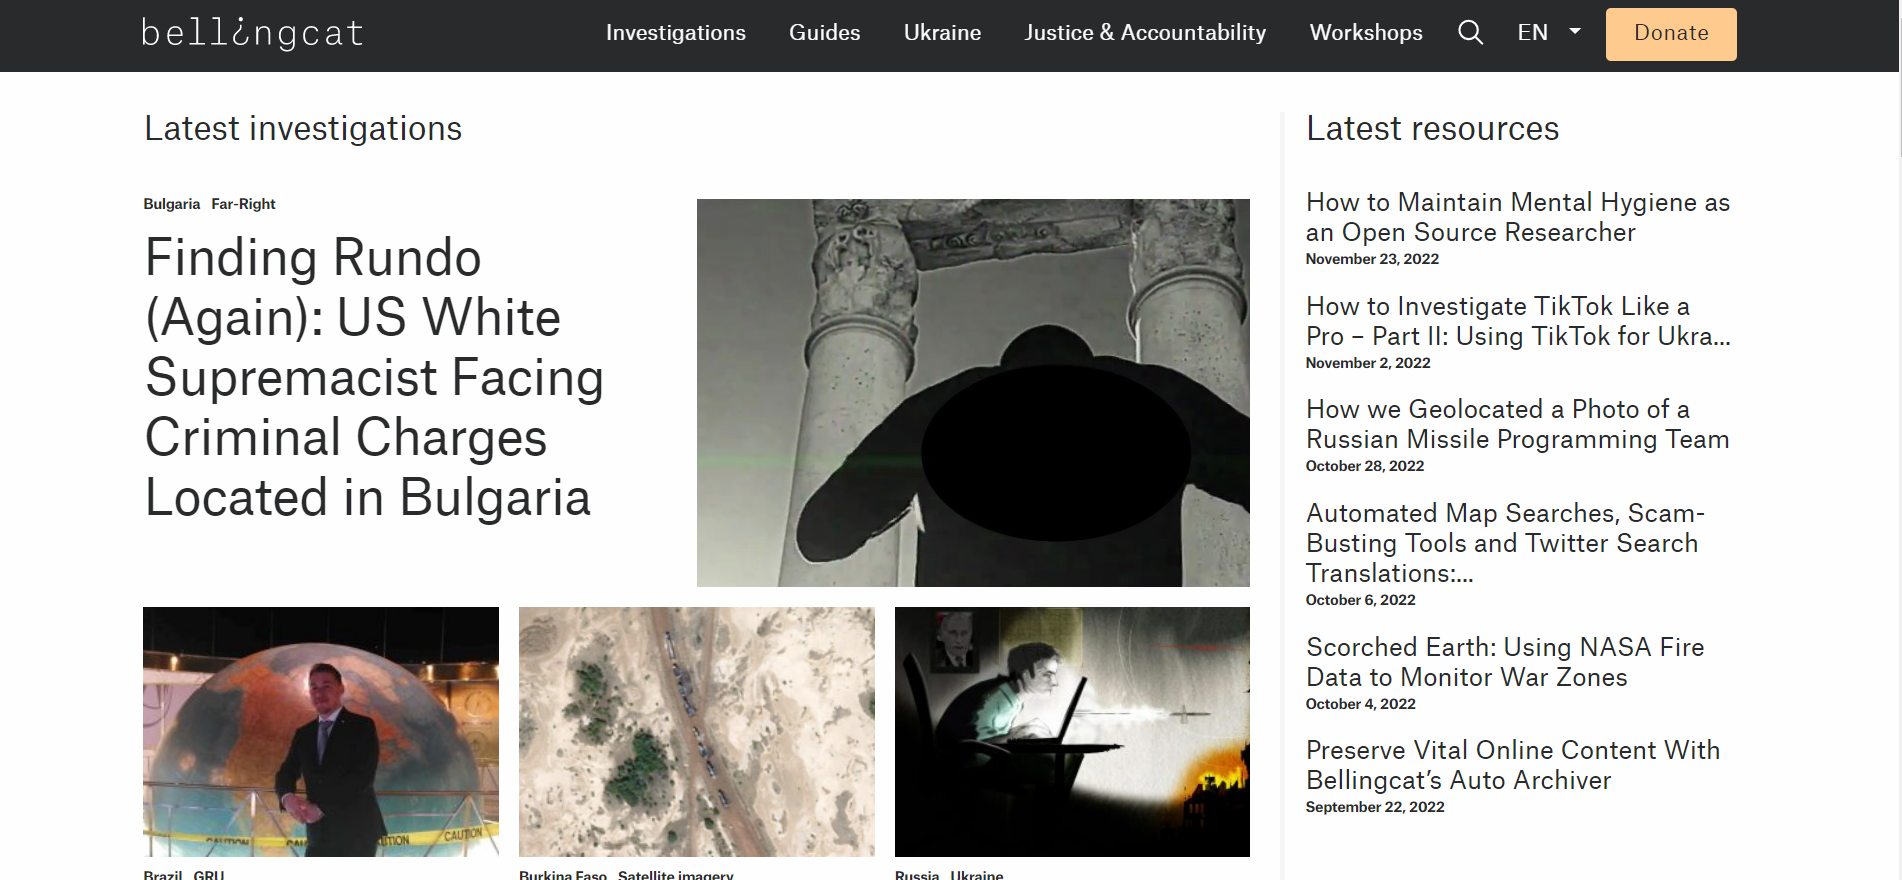This screenshot has width=1902, height=880.
Task: Click the October 28, 2022 date
Action: point(1365,466)
